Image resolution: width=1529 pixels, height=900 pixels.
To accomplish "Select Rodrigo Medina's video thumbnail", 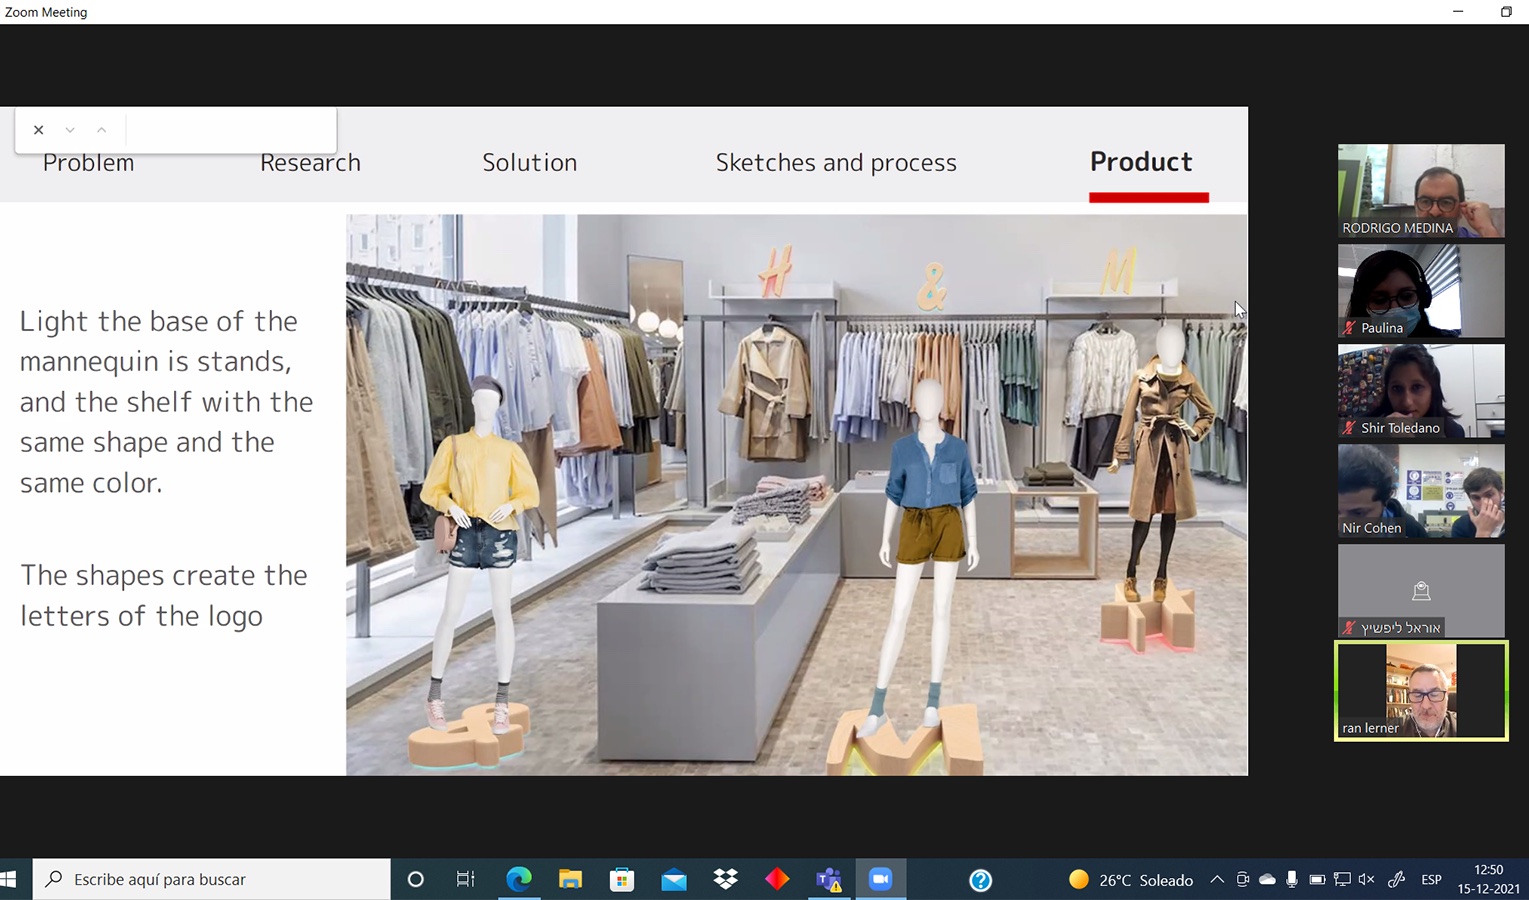I will point(1420,190).
